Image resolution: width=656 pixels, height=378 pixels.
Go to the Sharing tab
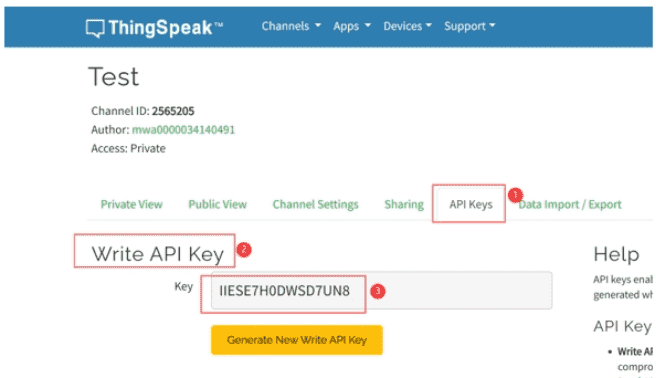[x=404, y=204]
